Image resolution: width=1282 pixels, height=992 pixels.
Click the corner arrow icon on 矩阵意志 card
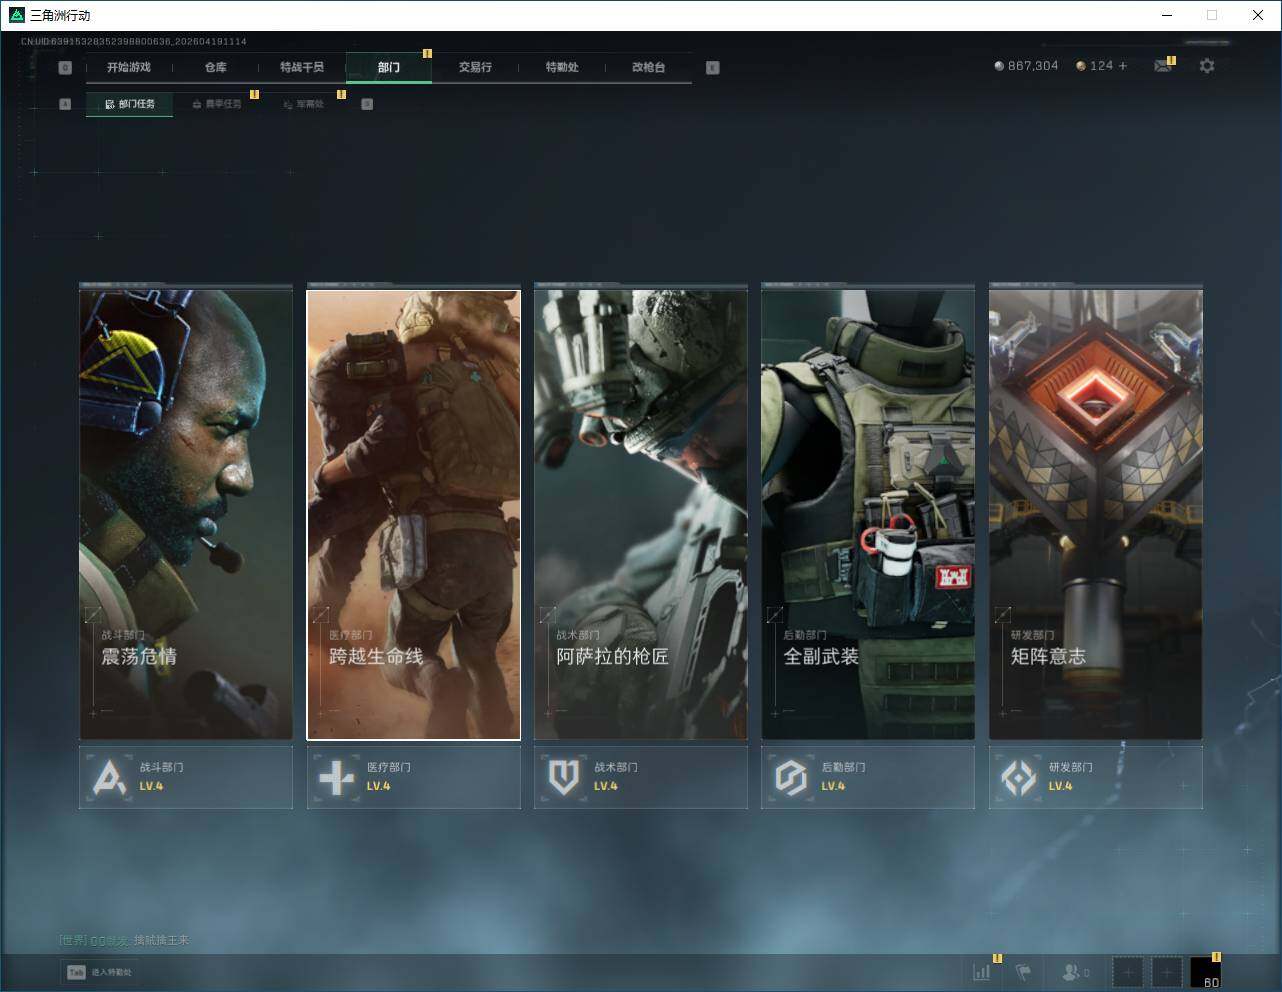[1003, 615]
